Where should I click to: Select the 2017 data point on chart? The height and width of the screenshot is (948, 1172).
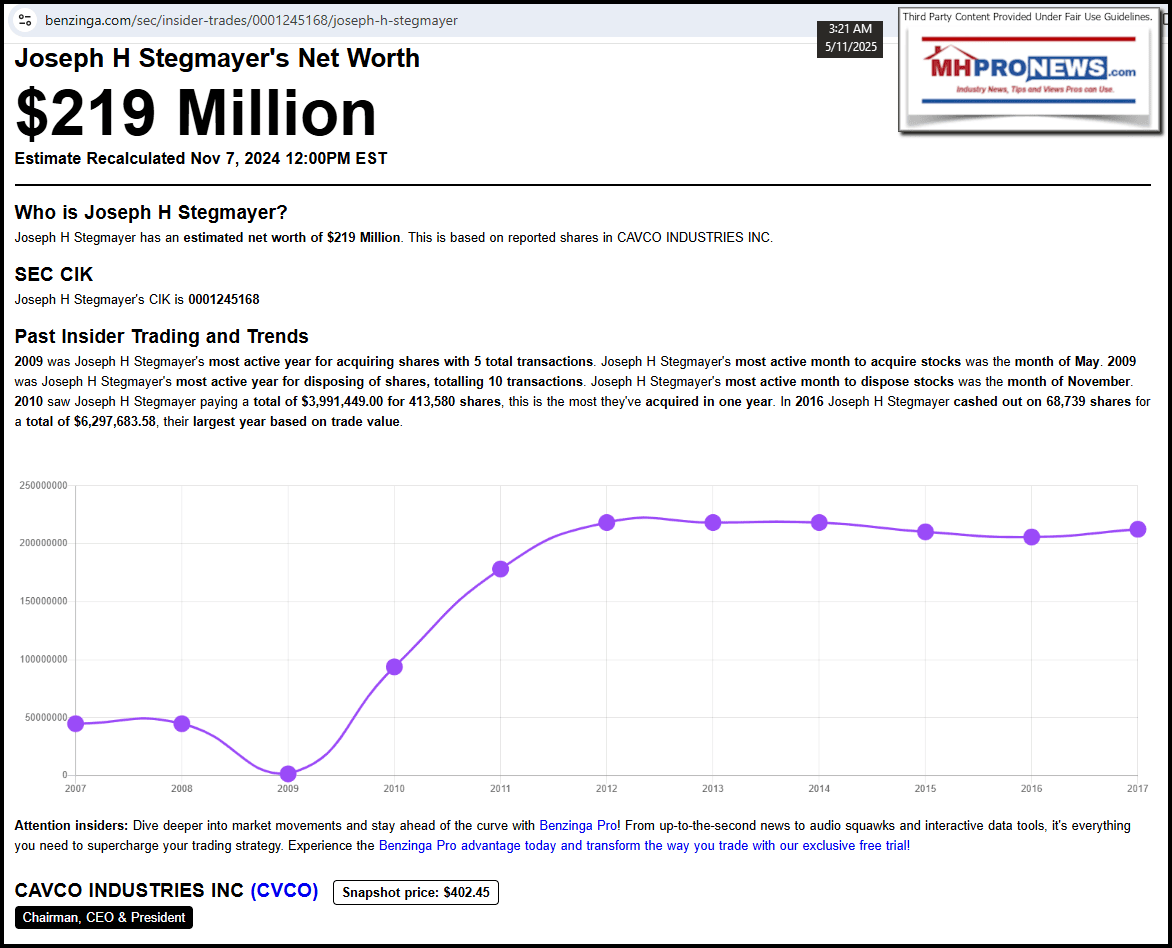(1137, 529)
